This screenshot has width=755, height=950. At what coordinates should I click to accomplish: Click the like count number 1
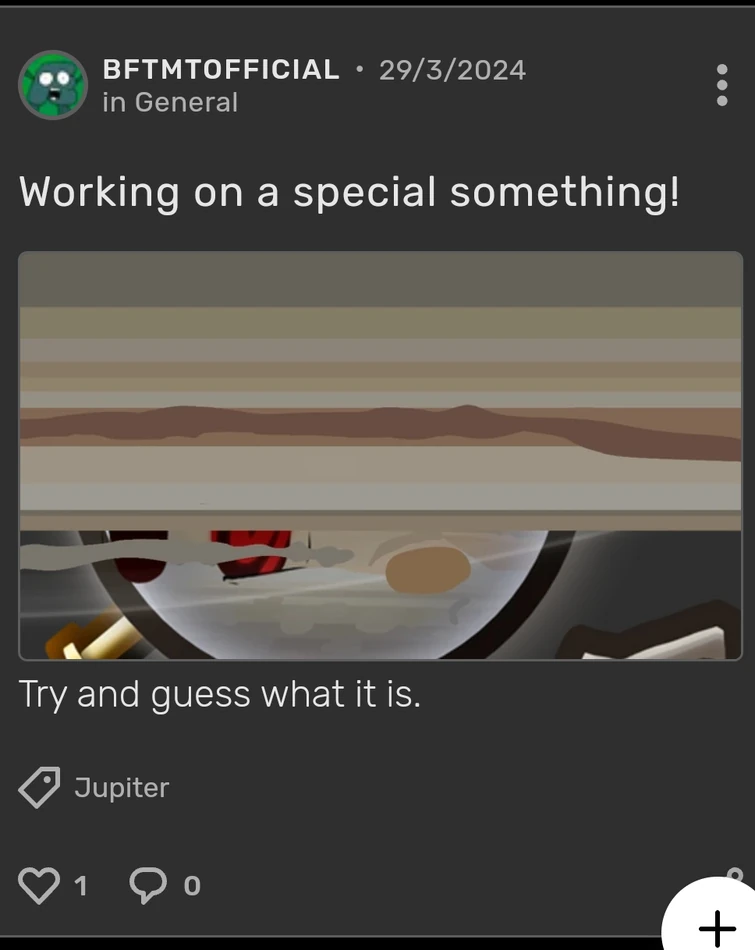click(x=81, y=886)
